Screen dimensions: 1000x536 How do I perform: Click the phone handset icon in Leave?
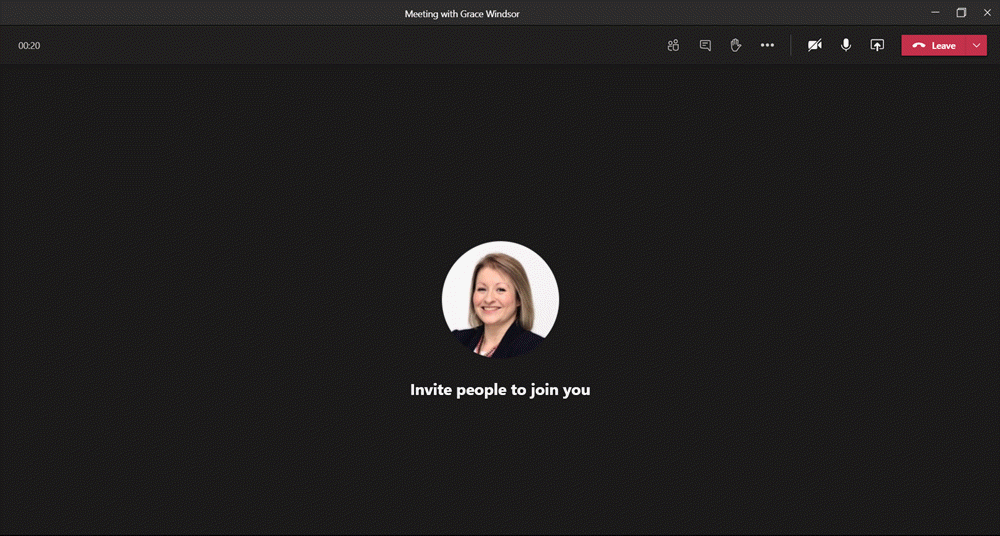918,46
